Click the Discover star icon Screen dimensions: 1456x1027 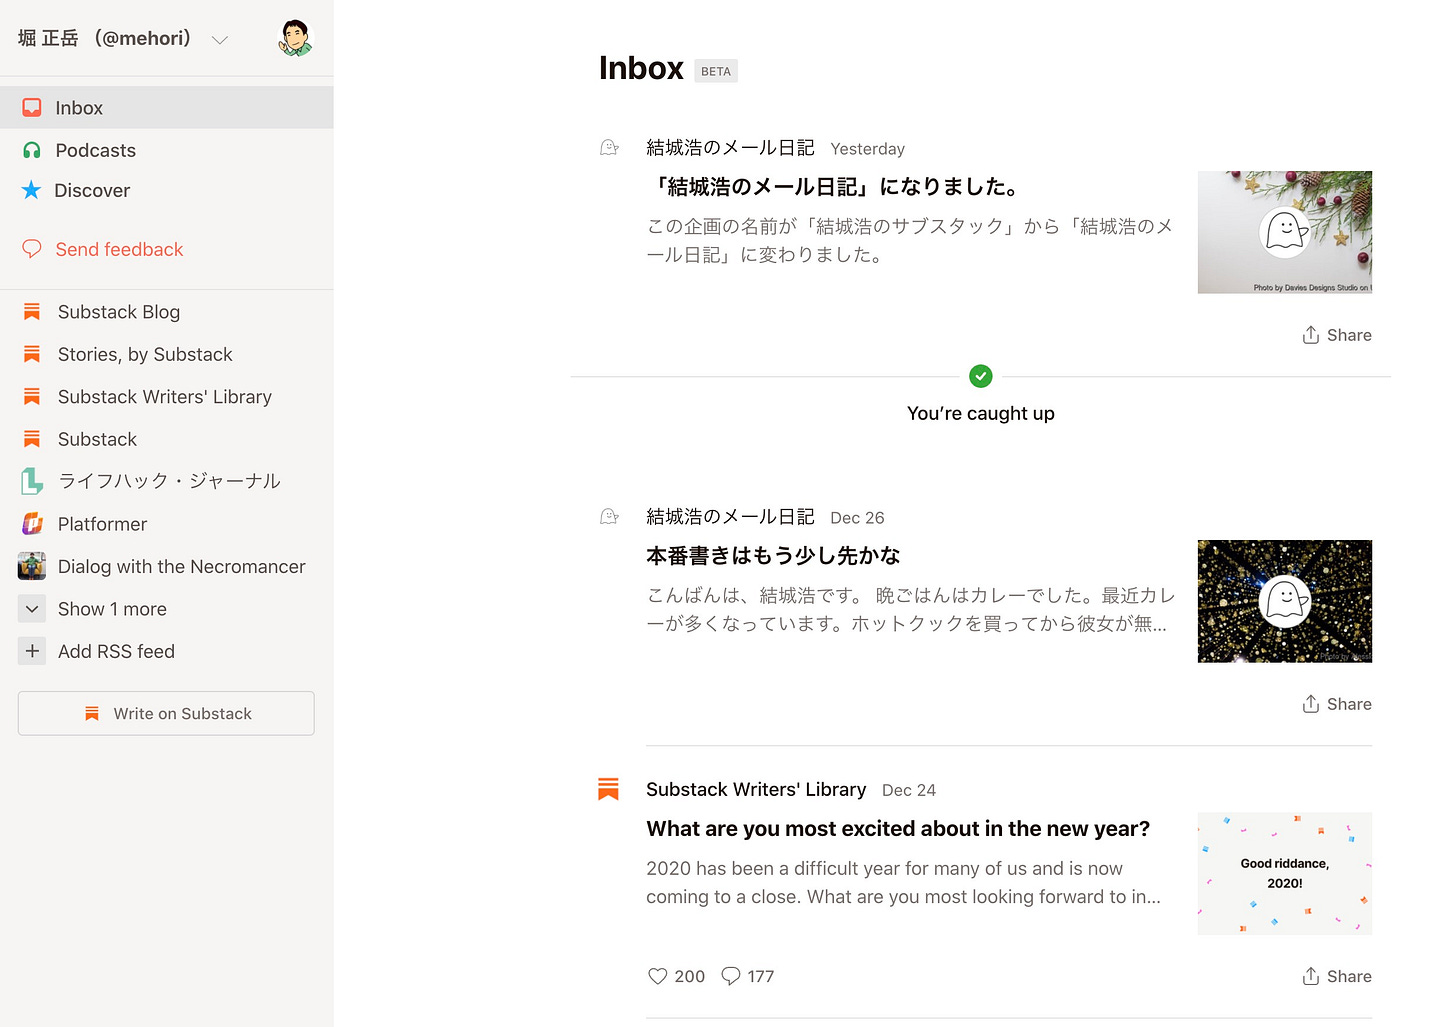point(32,190)
